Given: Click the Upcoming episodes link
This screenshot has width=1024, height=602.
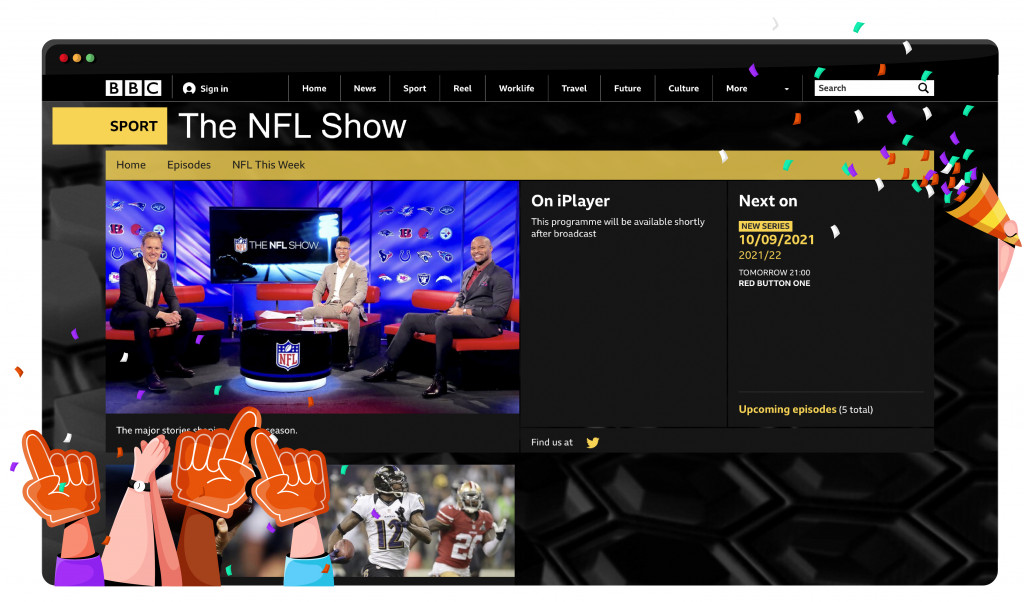Looking at the screenshot, I should click(x=787, y=409).
